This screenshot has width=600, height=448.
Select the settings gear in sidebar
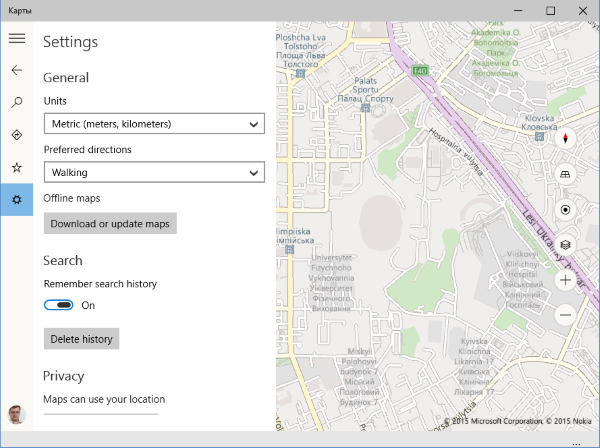[16, 200]
